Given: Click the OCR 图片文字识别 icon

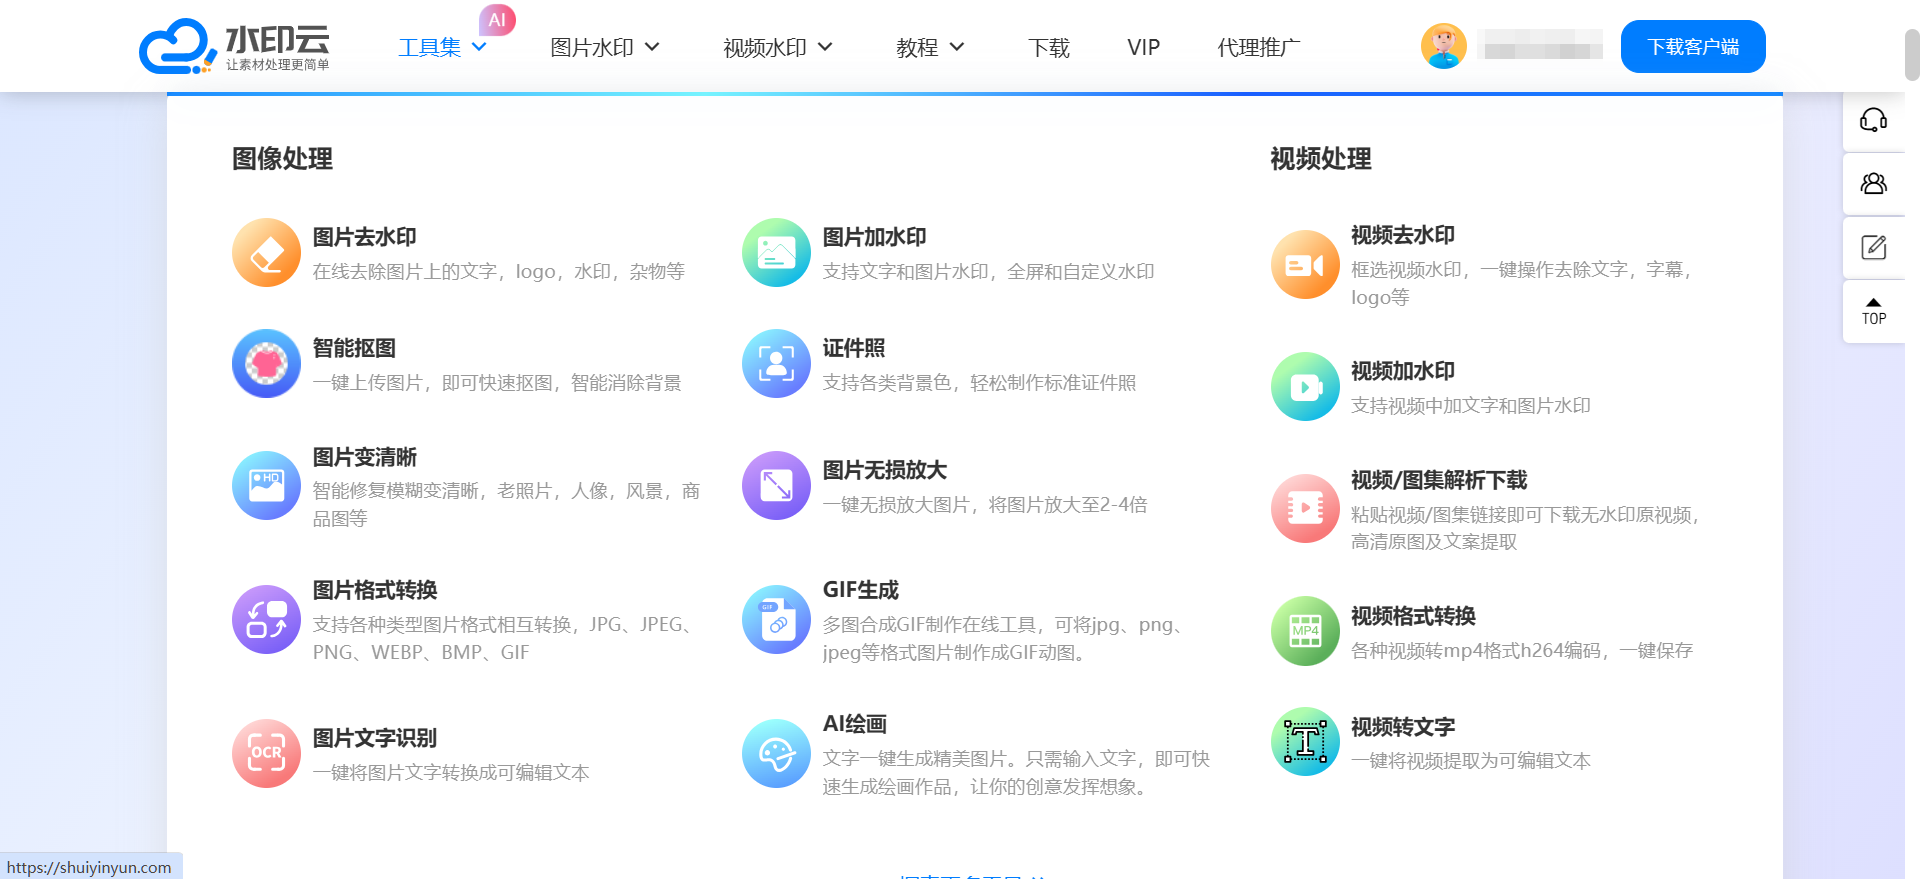Looking at the screenshot, I should pos(266,753).
